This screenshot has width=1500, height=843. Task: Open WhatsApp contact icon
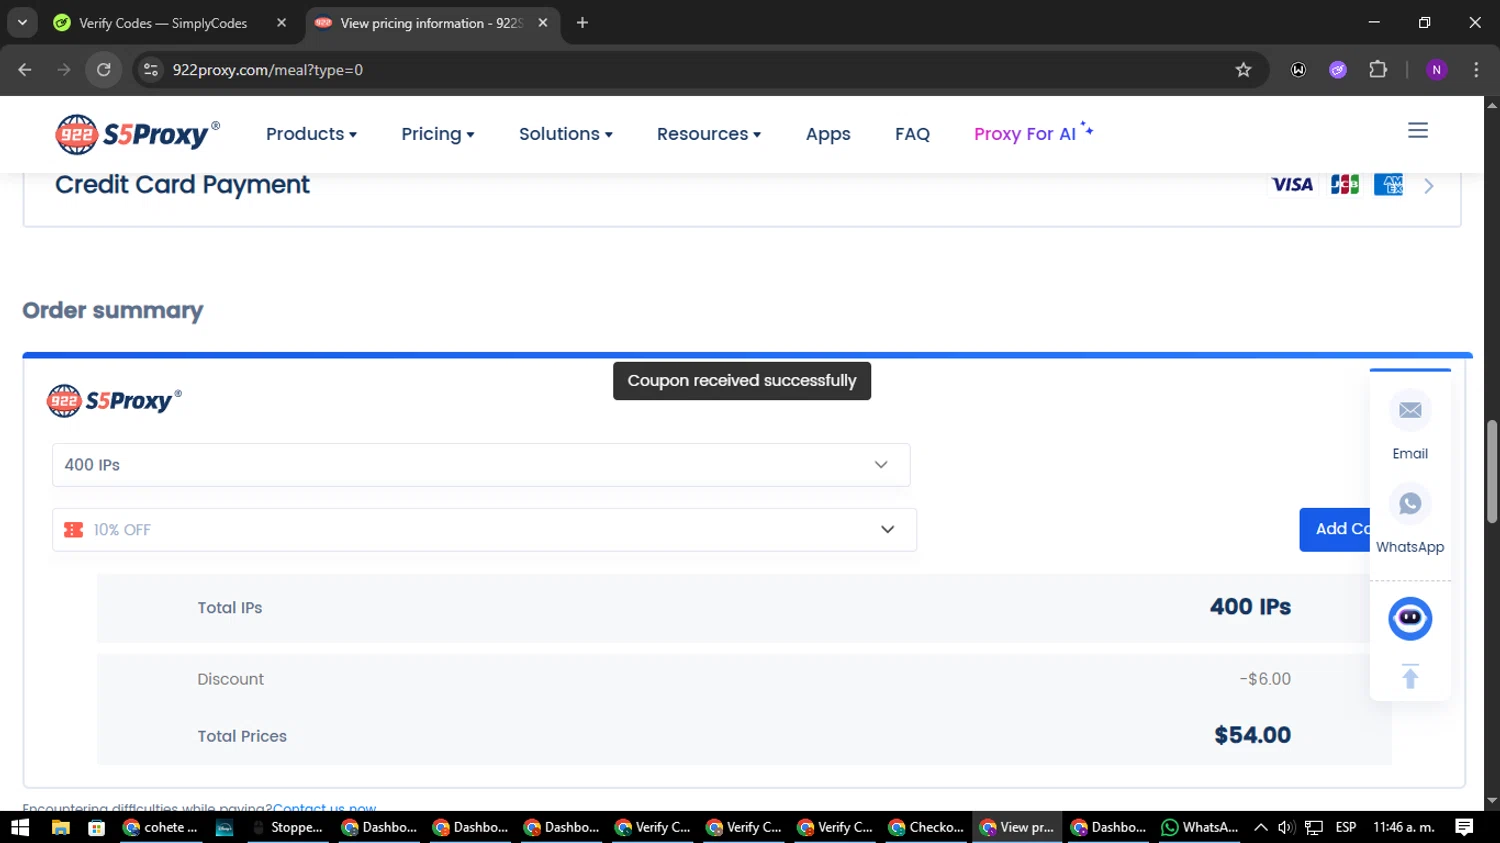pos(1410,504)
